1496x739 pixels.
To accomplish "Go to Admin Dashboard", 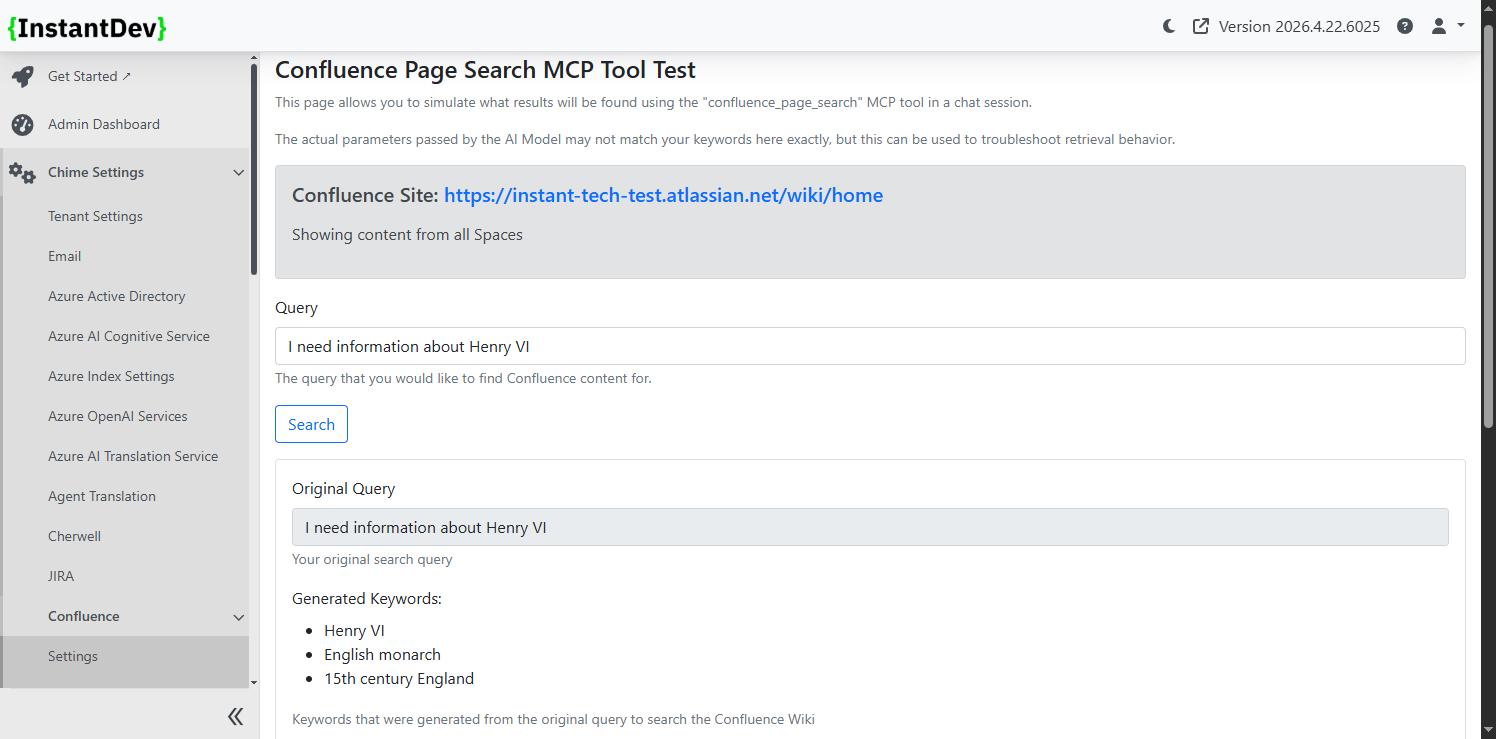I will (104, 124).
